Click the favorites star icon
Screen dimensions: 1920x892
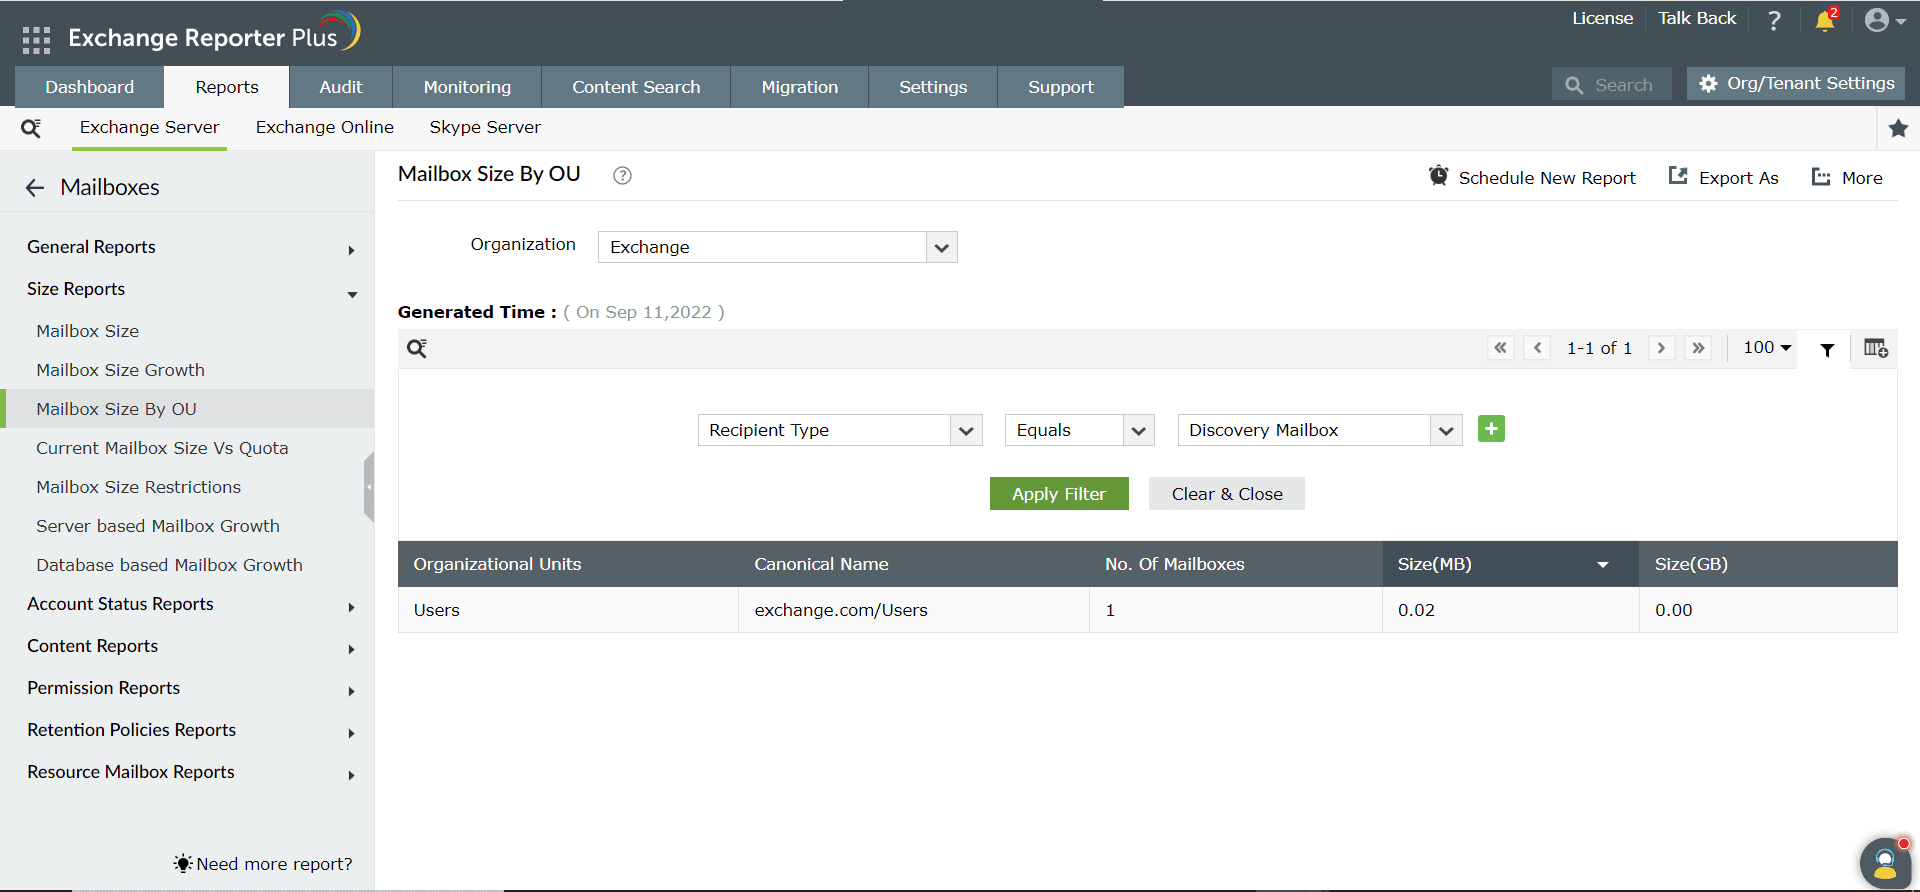pyautogui.click(x=1898, y=128)
